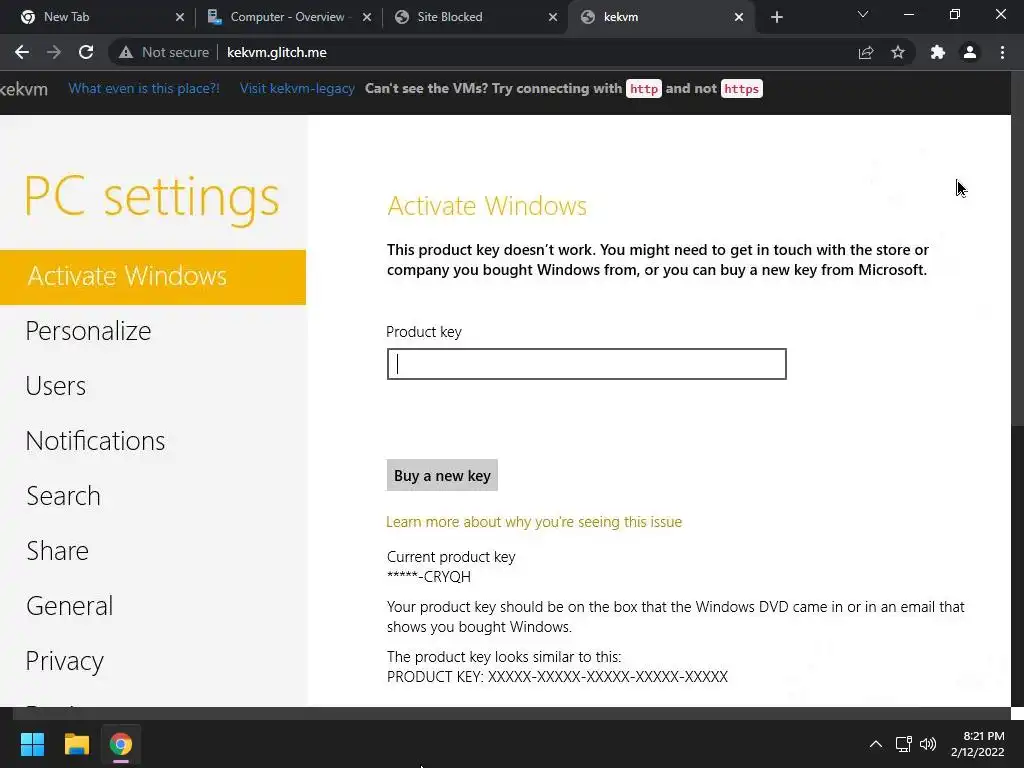Share this page icon in address bar
Image resolution: width=1024 pixels, height=768 pixels.
pyautogui.click(x=866, y=52)
